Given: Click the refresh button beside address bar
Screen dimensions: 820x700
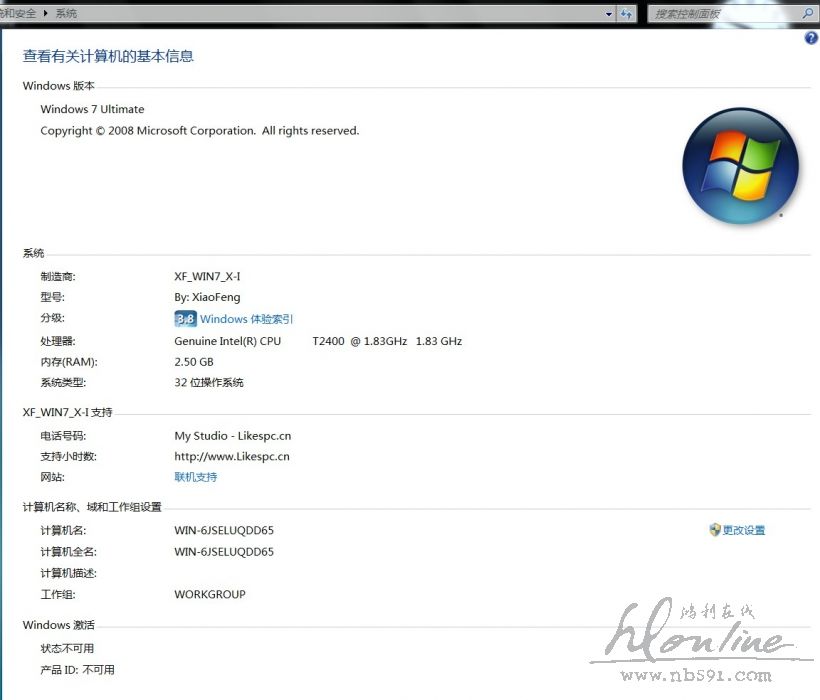Looking at the screenshot, I should (627, 14).
